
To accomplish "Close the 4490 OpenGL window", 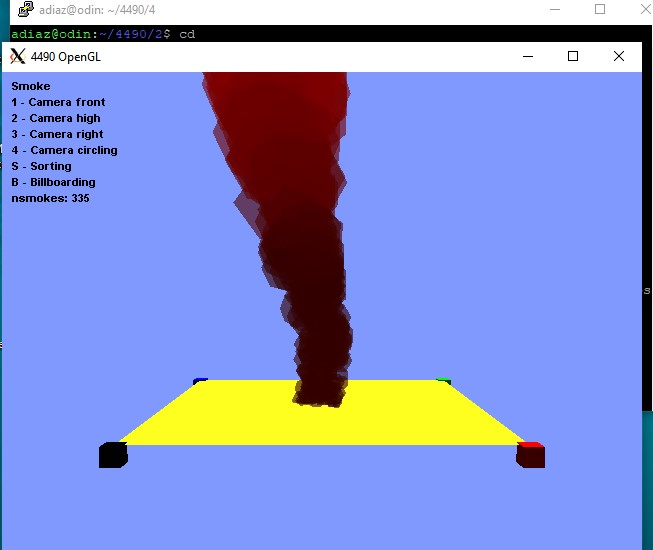I will [619, 56].
